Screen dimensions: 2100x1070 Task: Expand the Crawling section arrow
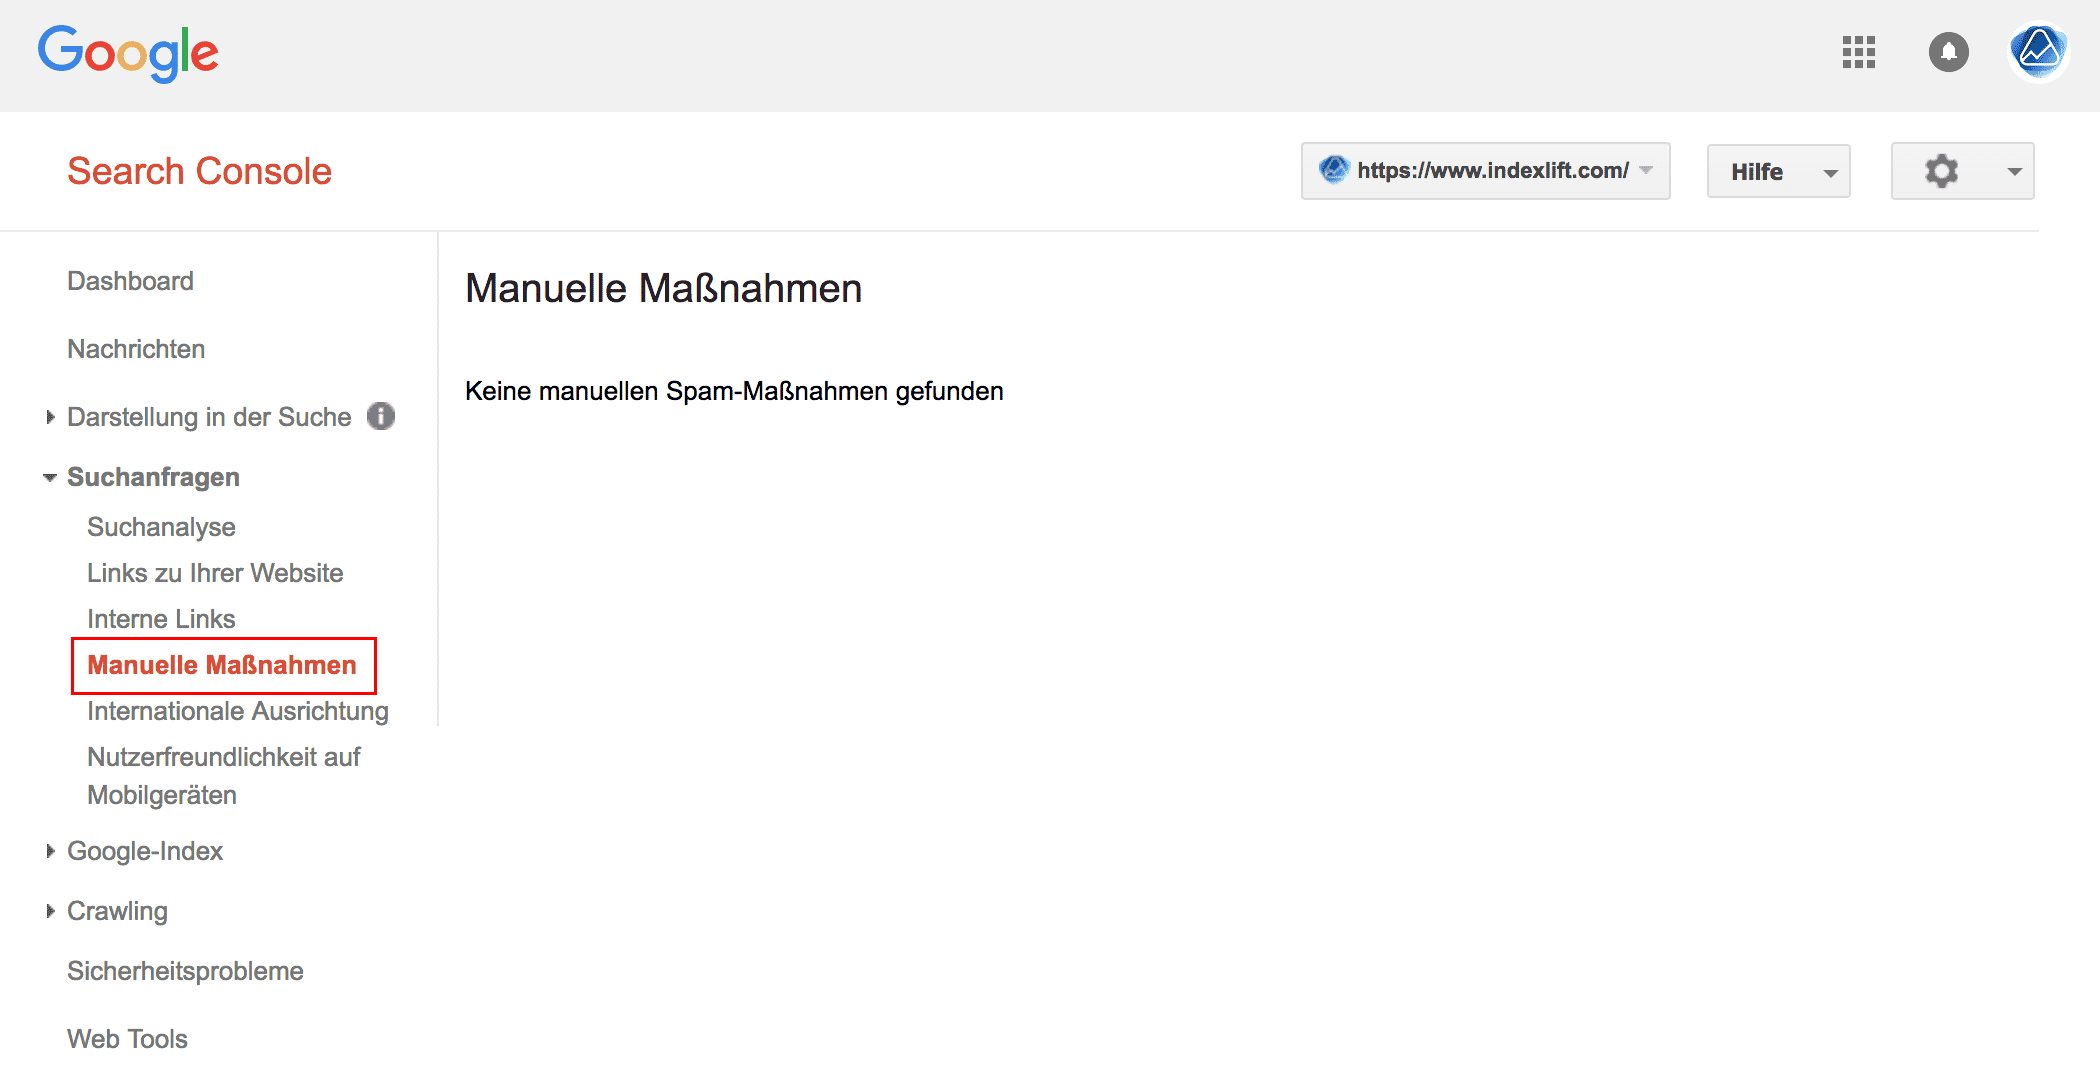pyautogui.click(x=50, y=911)
